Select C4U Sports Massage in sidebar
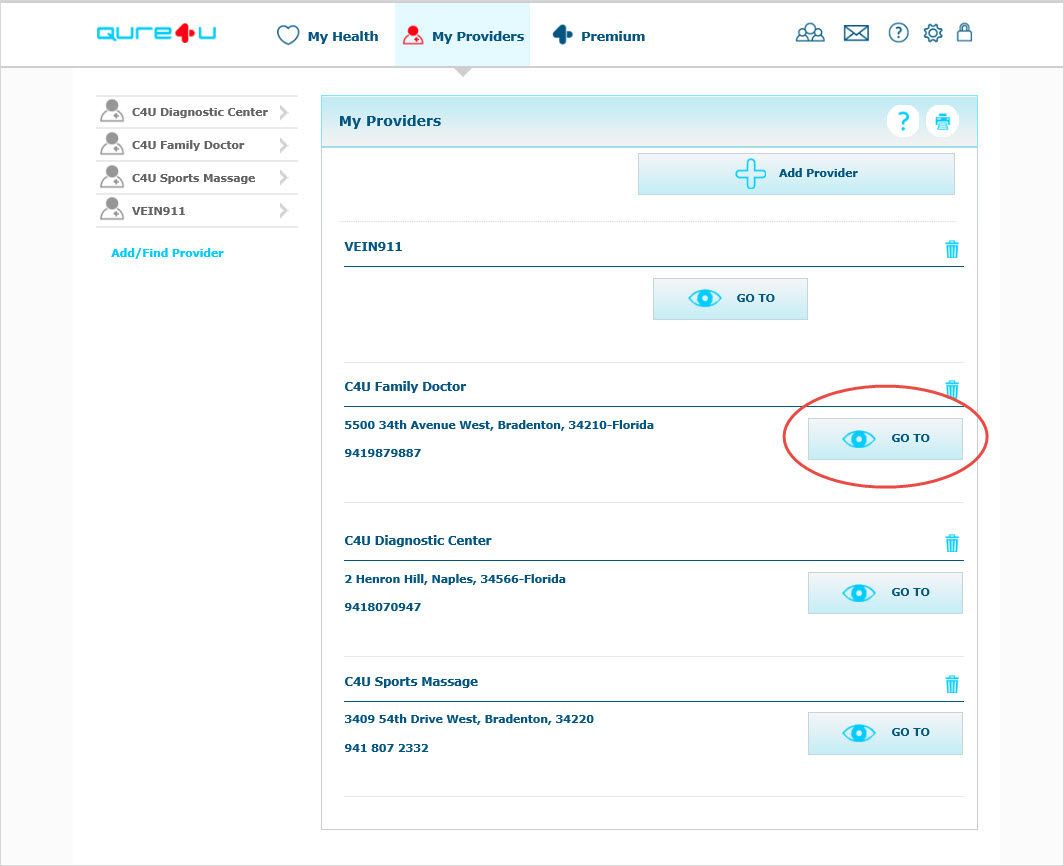 click(x=197, y=178)
